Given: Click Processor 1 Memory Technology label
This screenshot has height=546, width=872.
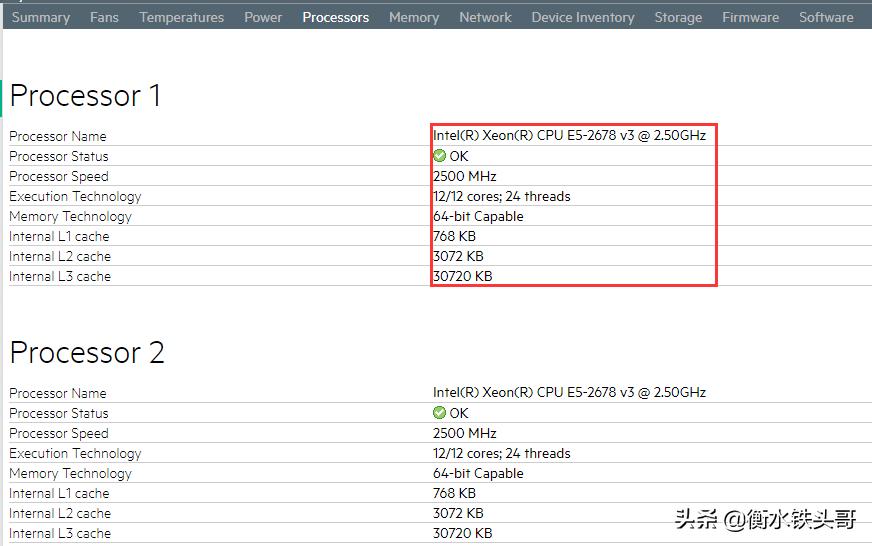Looking at the screenshot, I should click(x=71, y=216).
